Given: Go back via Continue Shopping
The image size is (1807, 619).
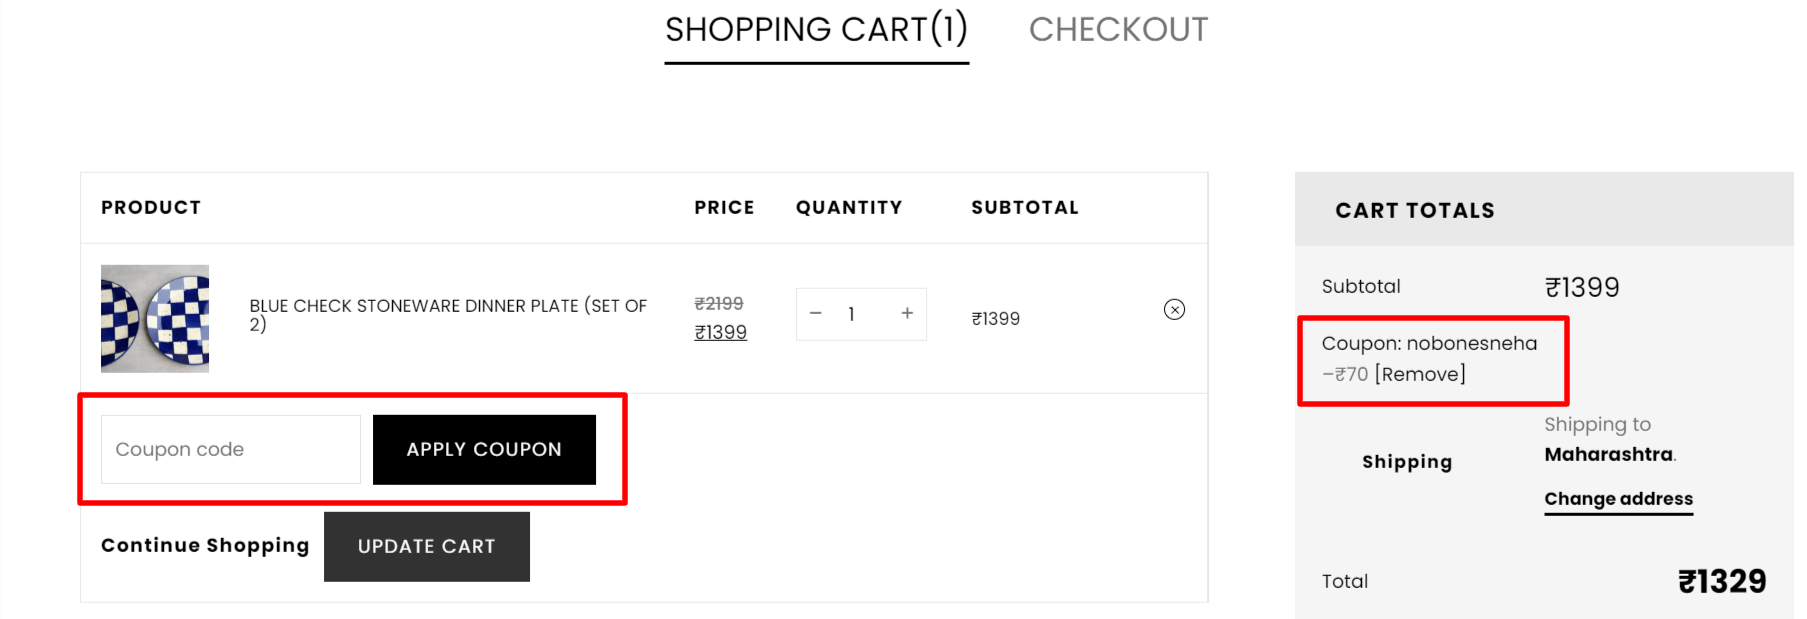Looking at the screenshot, I should 205,545.
